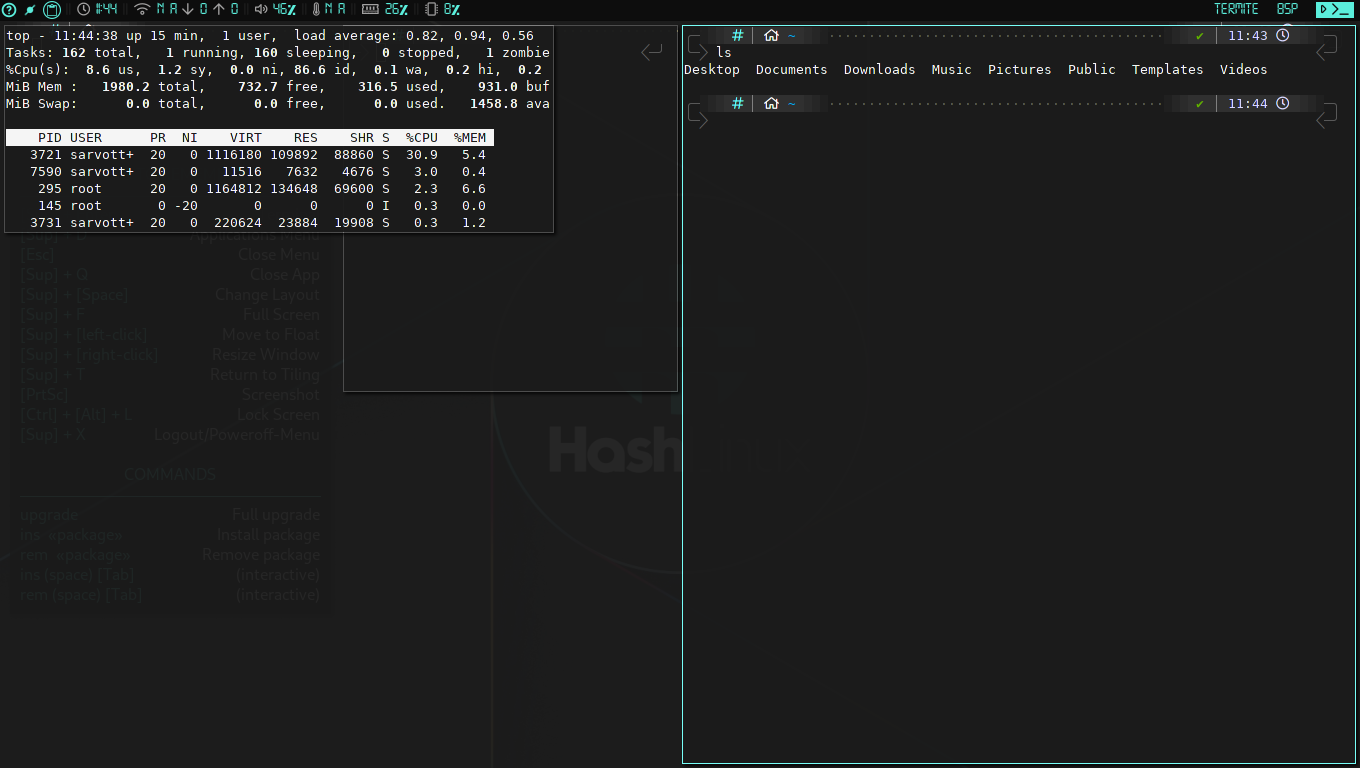This screenshot has width=1360, height=768.
Task: Click the speaker icon next to 46%
Action: pos(262,9)
